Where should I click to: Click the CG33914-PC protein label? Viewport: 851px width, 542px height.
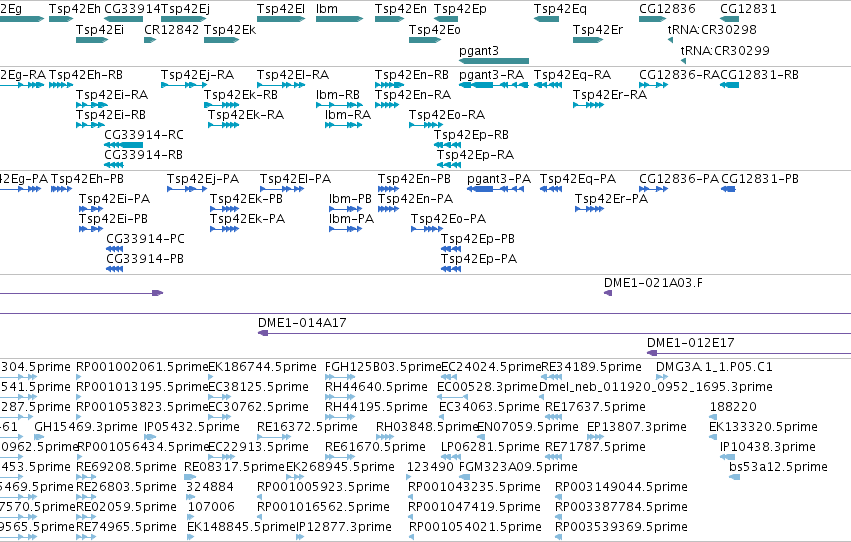pos(145,239)
